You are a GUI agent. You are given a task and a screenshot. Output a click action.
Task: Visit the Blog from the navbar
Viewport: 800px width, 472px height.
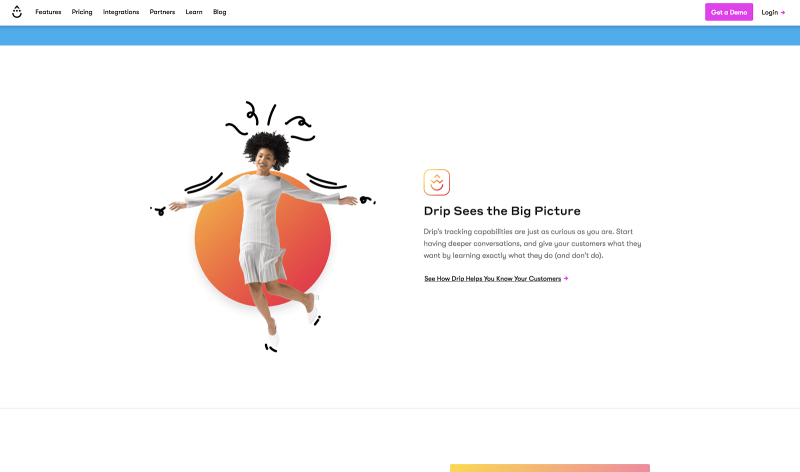coord(220,12)
